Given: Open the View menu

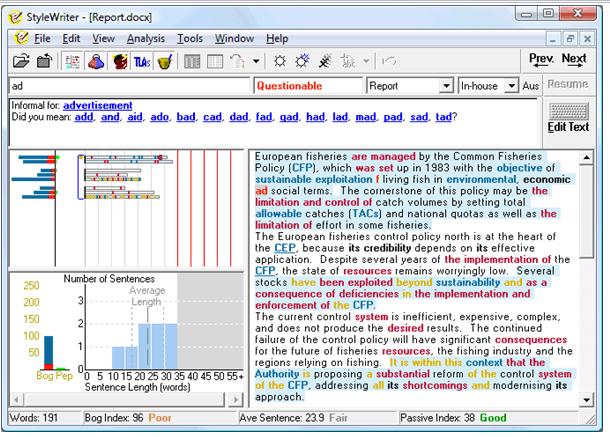Looking at the screenshot, I should 103,39.
